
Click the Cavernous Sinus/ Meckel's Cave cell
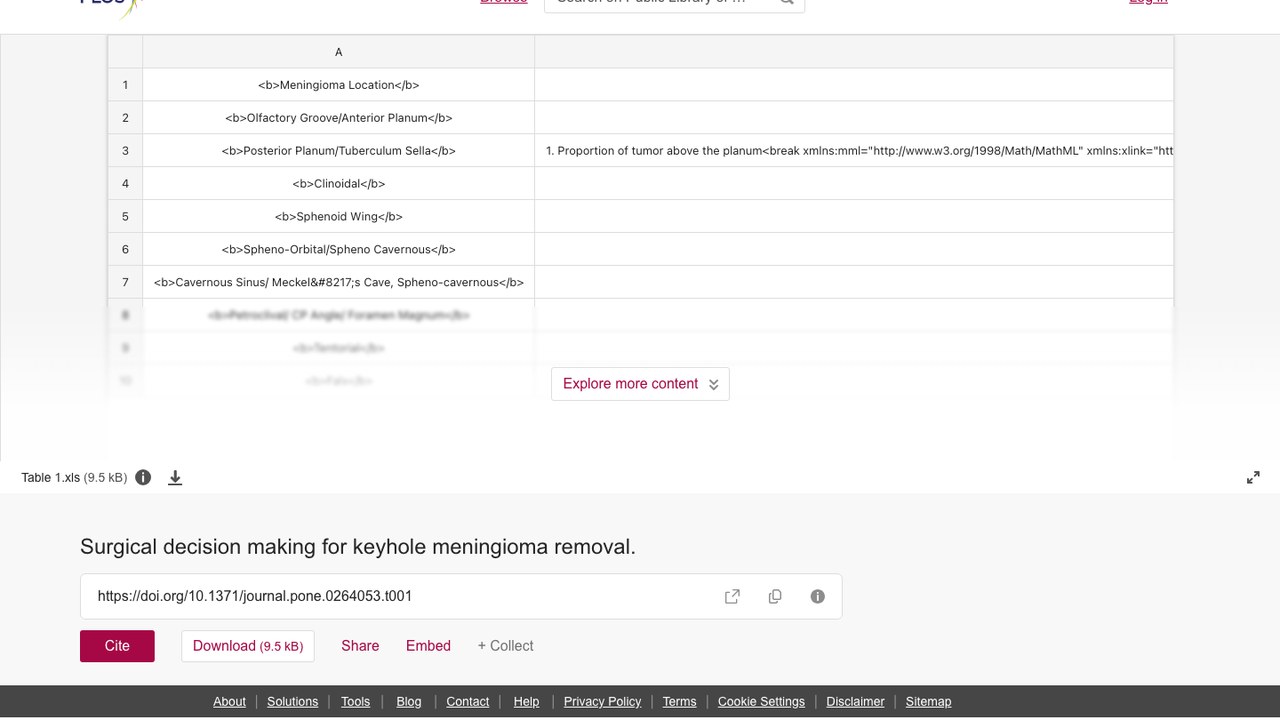coord(338,282)
